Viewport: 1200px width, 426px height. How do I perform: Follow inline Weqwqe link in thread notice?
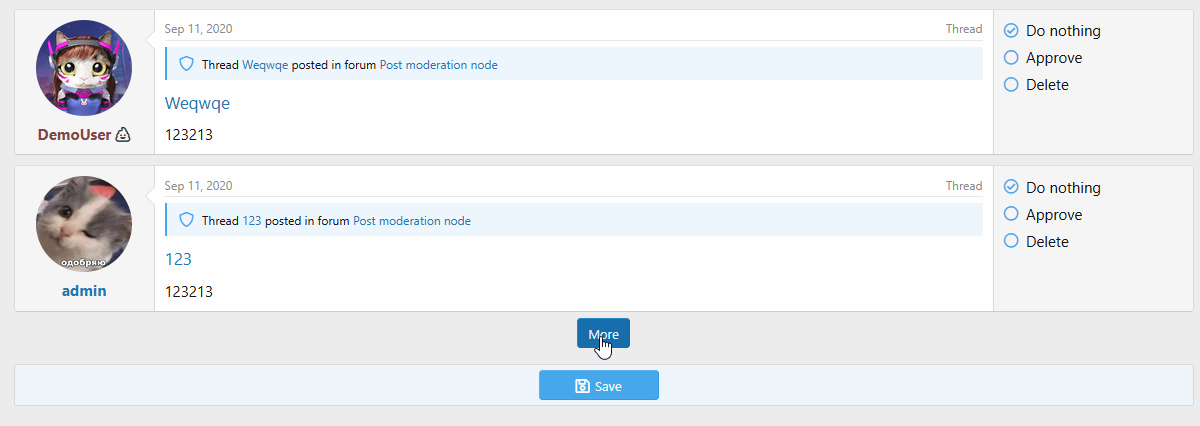click(265, 64)
